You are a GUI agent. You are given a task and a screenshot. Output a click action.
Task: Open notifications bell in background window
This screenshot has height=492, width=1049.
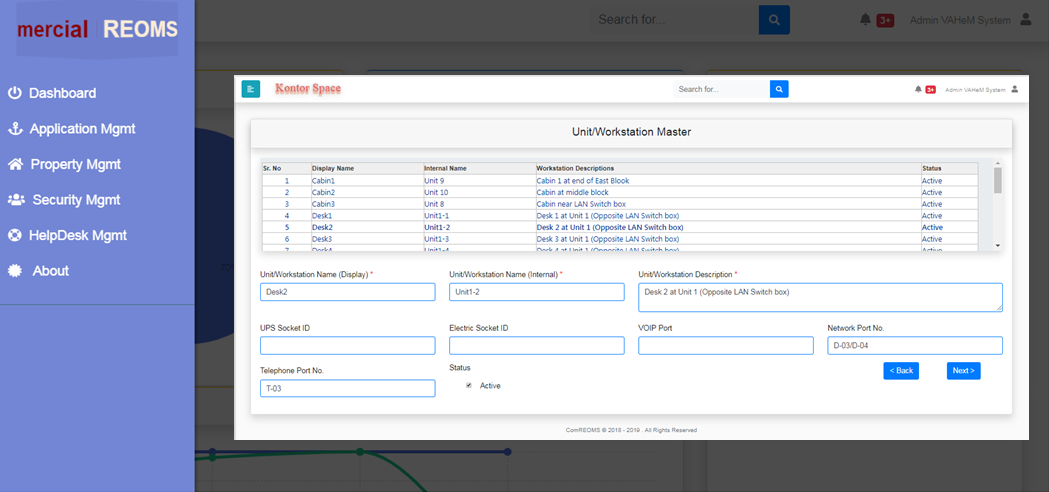tap(865, 20)
